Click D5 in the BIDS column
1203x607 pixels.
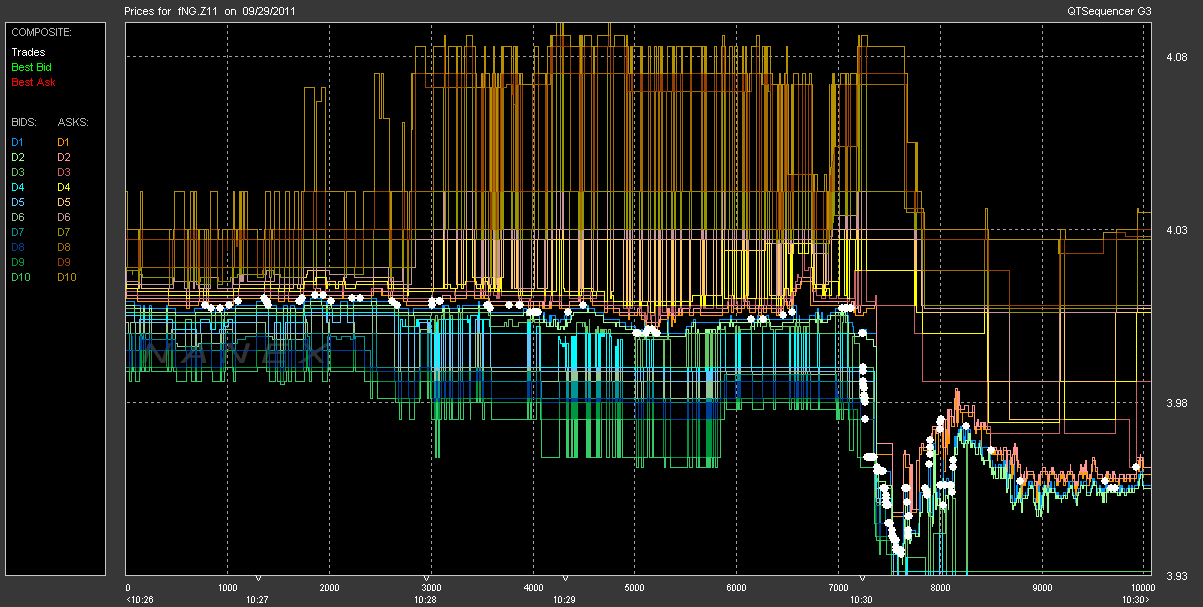pos(17,202)
